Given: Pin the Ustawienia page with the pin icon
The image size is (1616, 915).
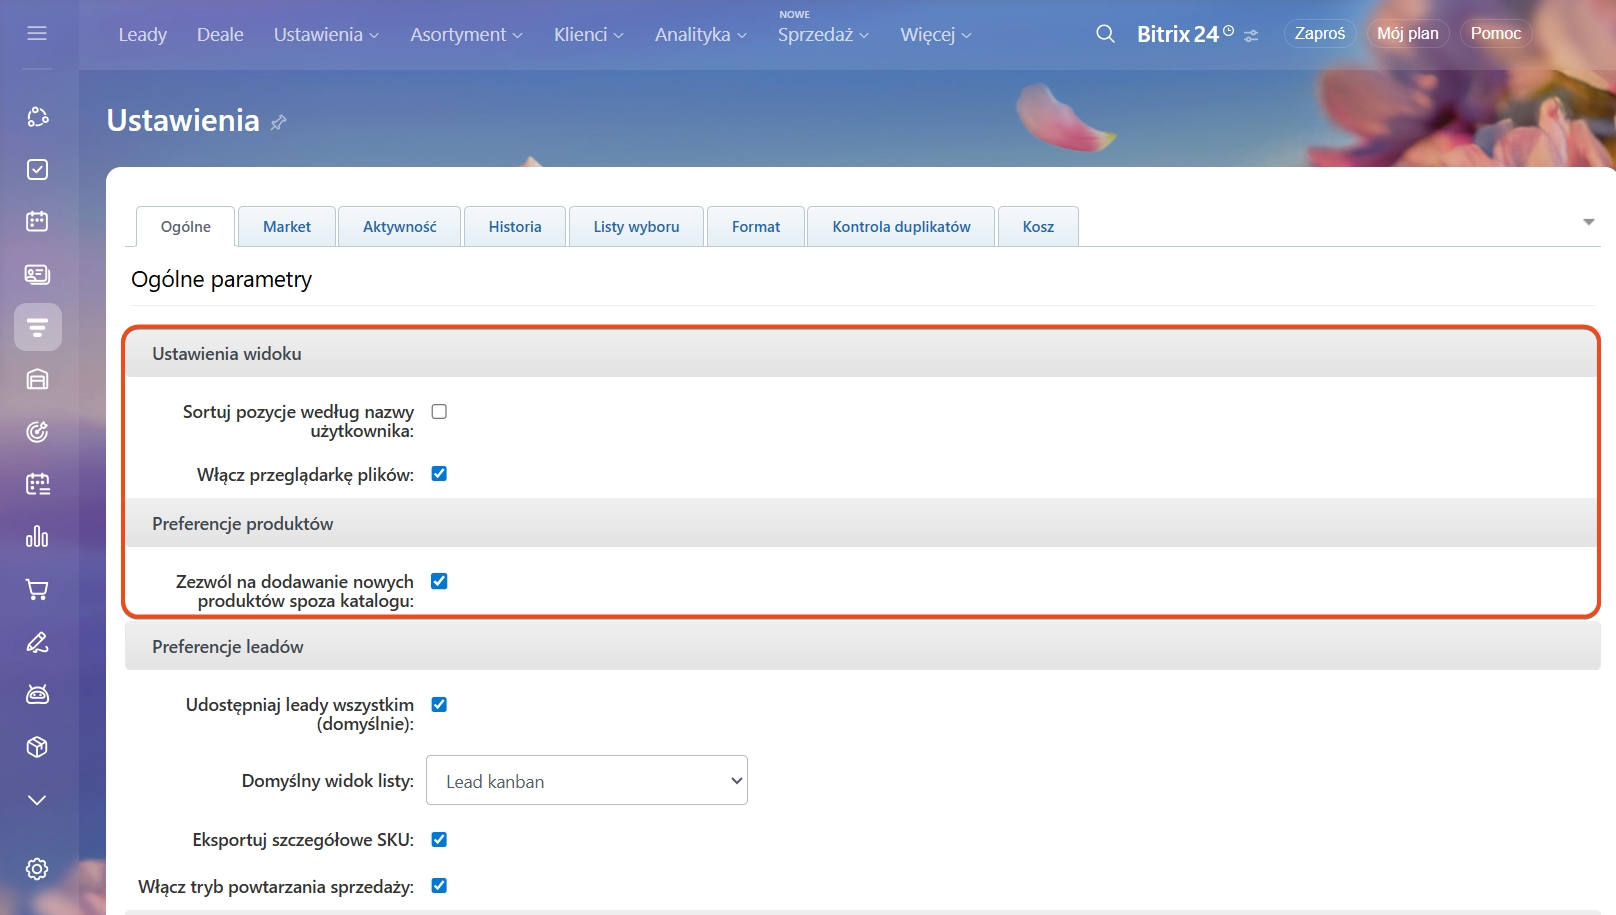Looking at the screenshot, I should coord(279,122).
